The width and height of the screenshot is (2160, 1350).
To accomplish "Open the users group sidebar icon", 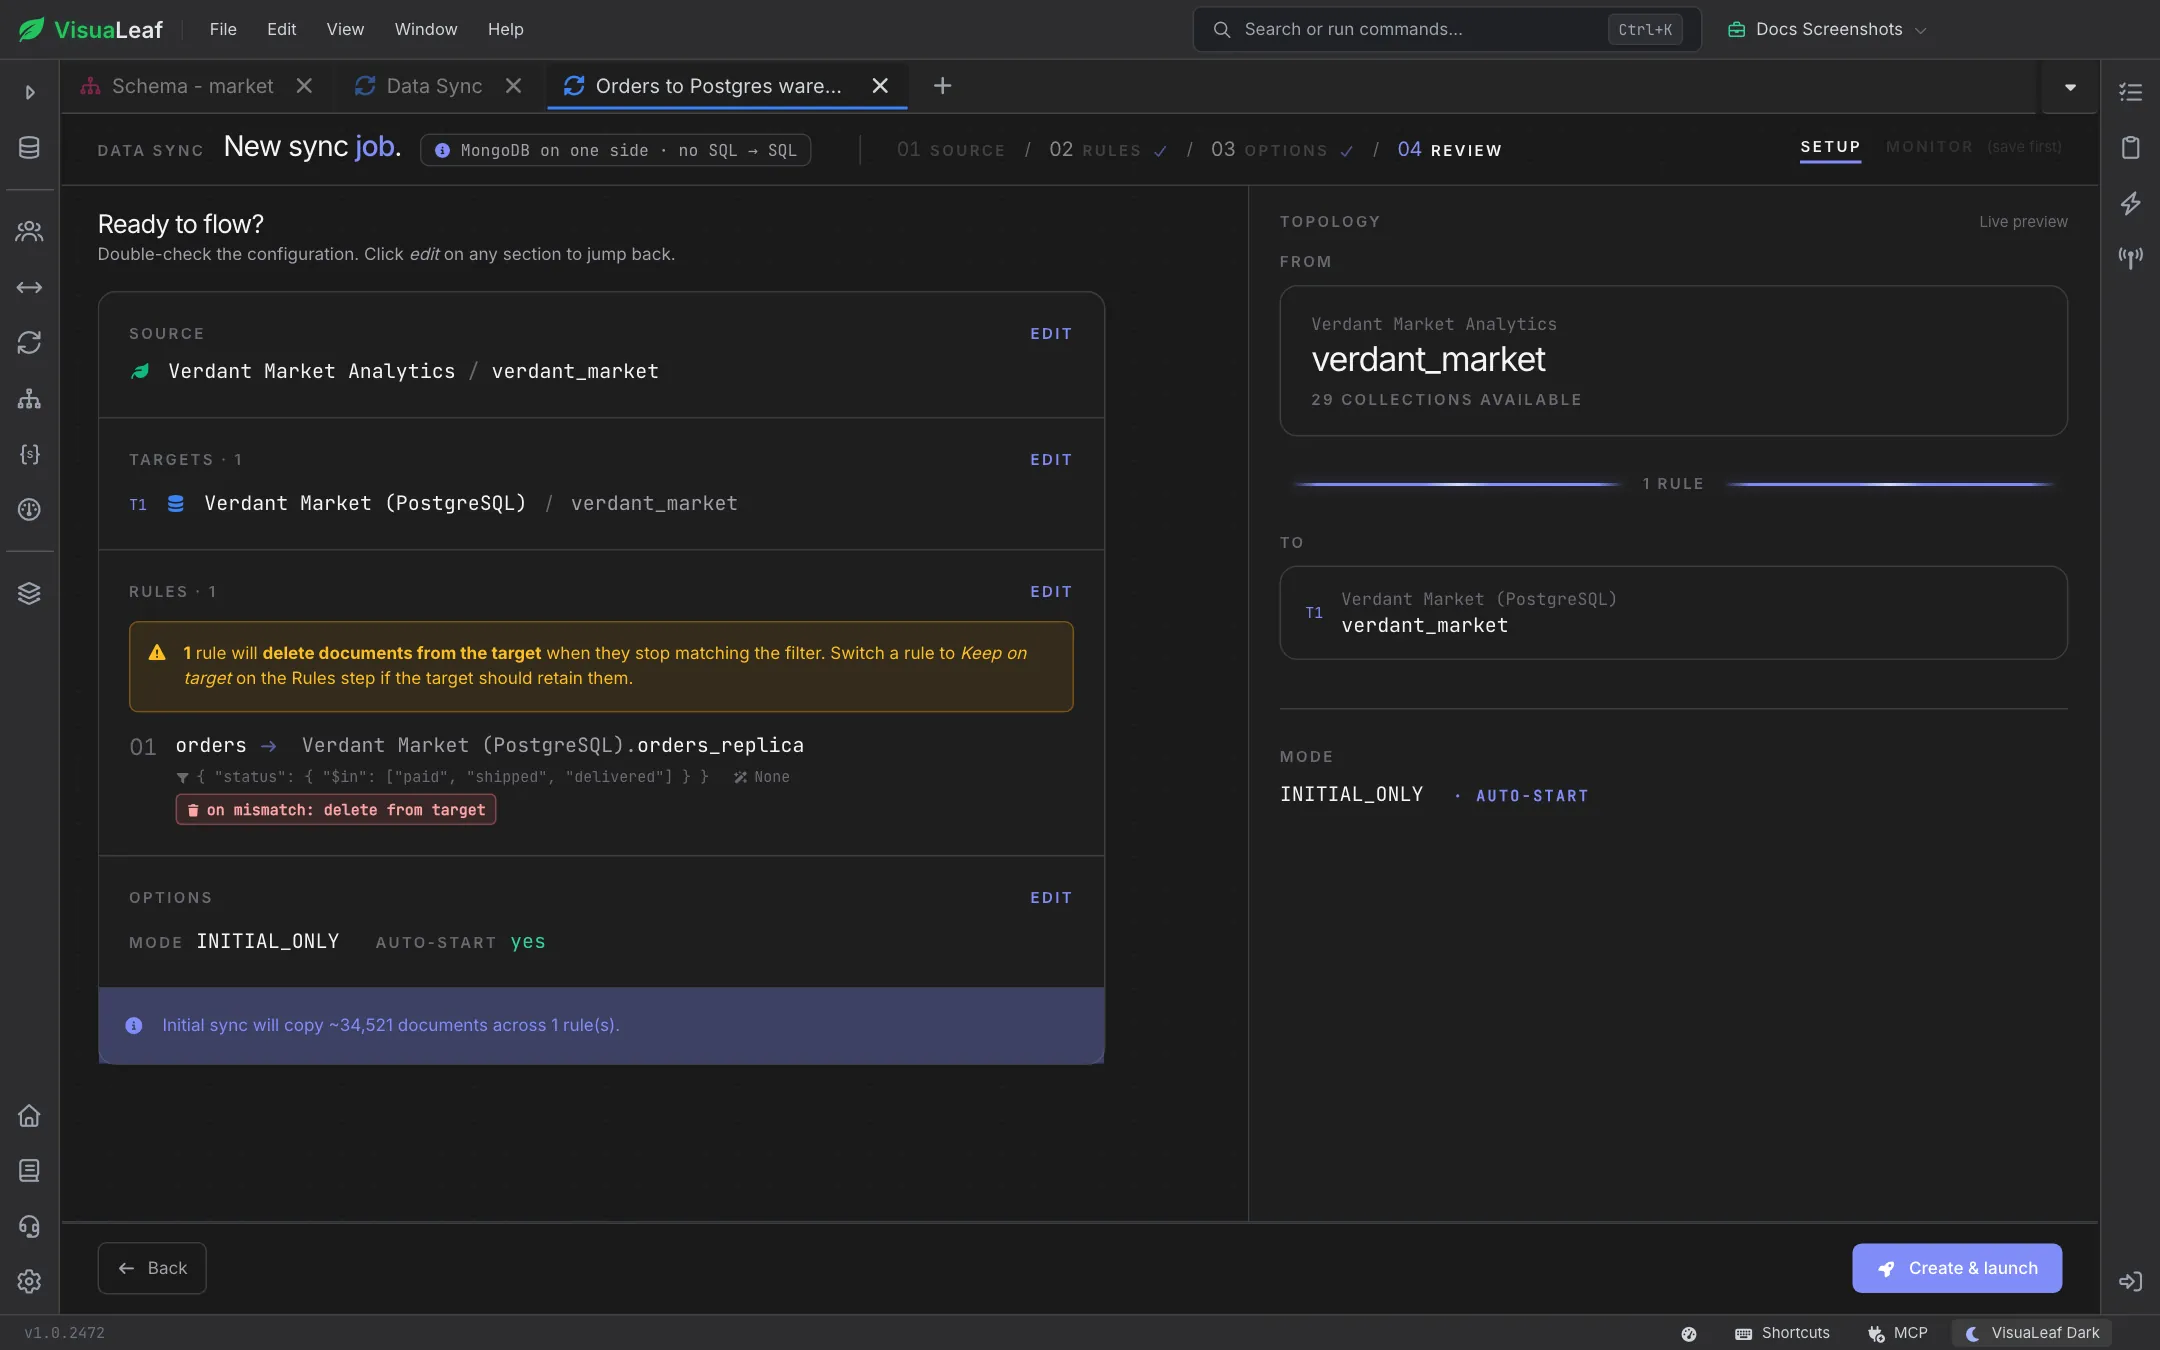I will coord(29,231).
